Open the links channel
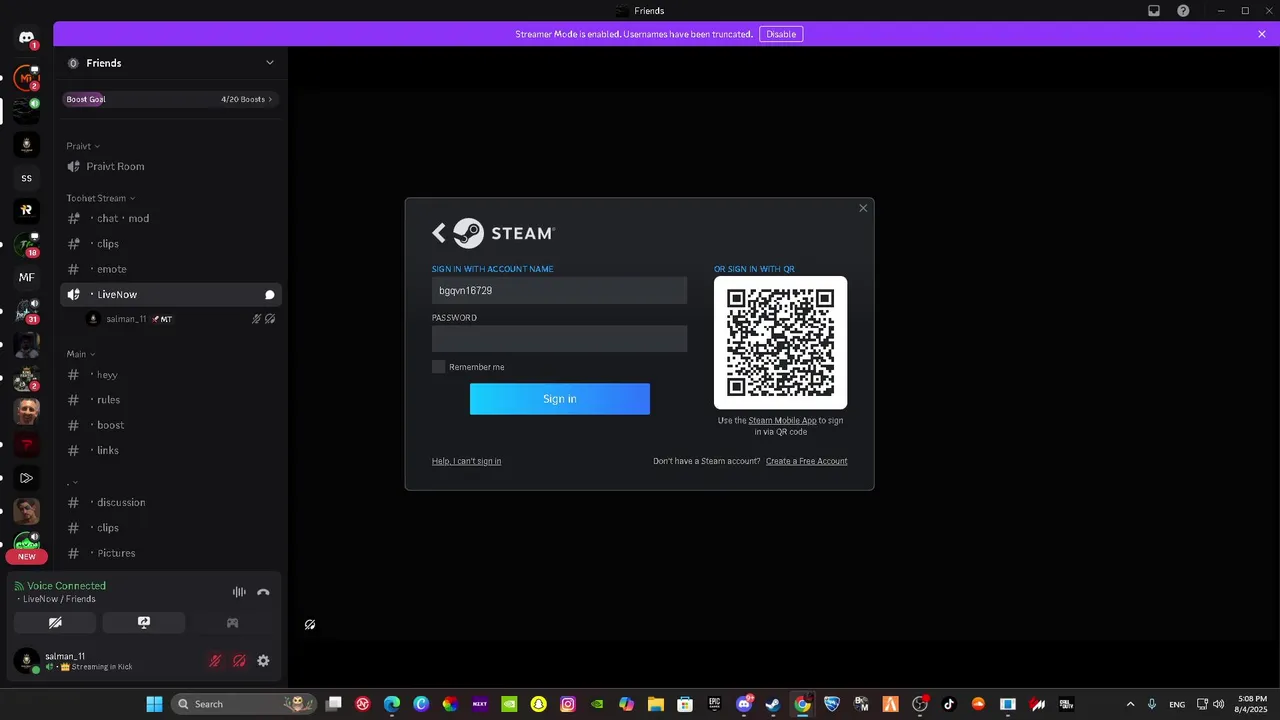The width and height of the screenshot is (1280, 720). click(x=171, y=451)
